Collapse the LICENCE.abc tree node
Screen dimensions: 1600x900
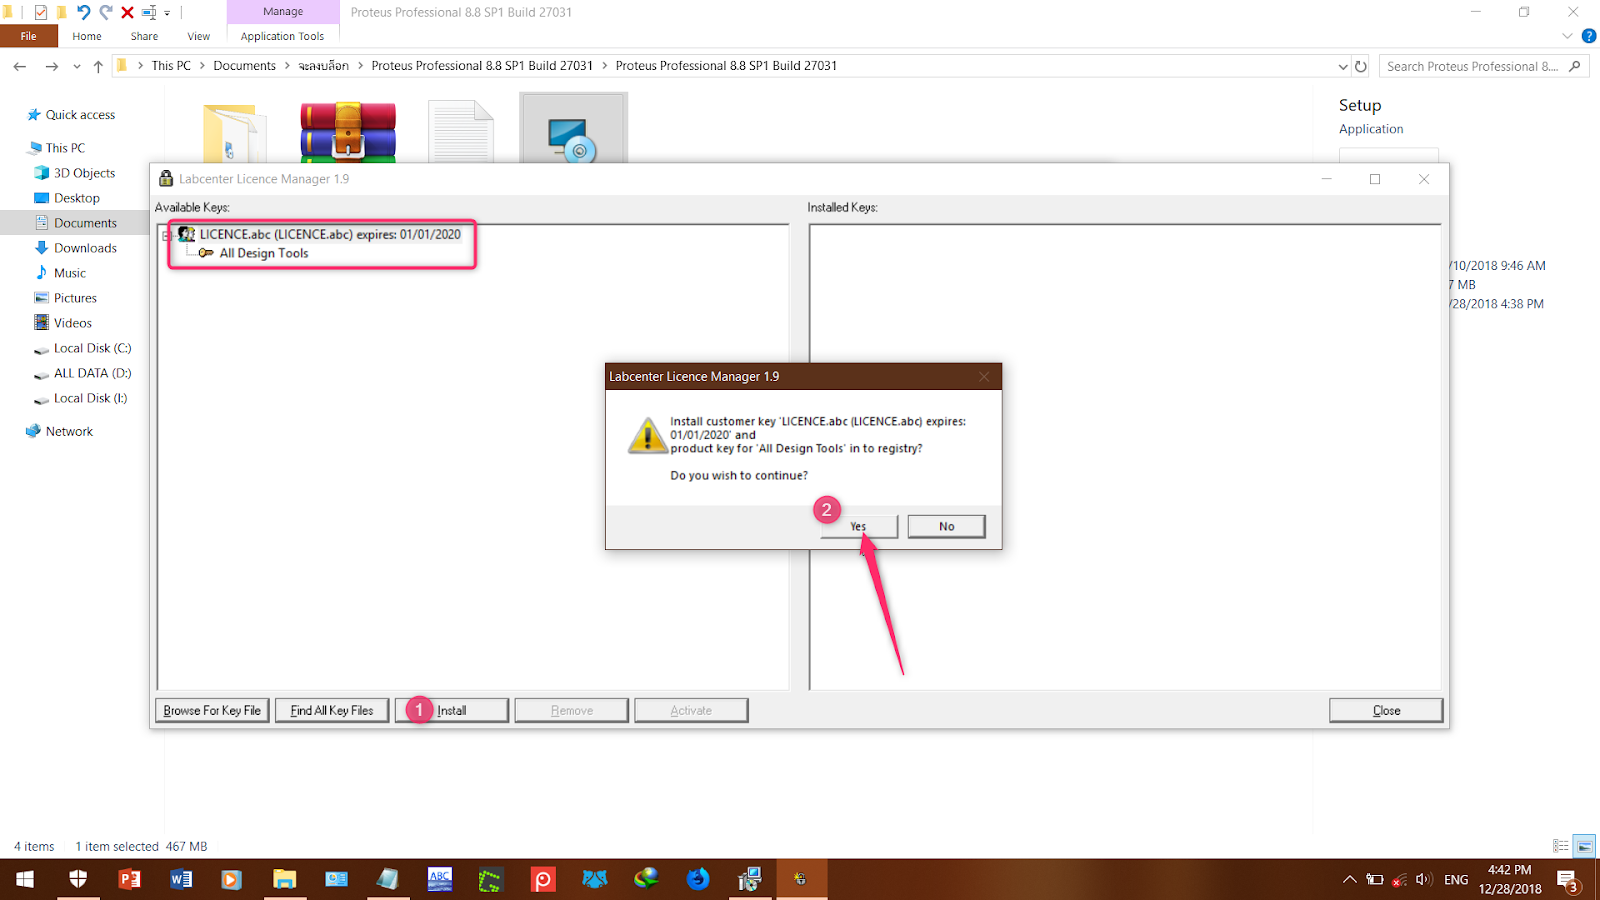click(x=167, y=235)
